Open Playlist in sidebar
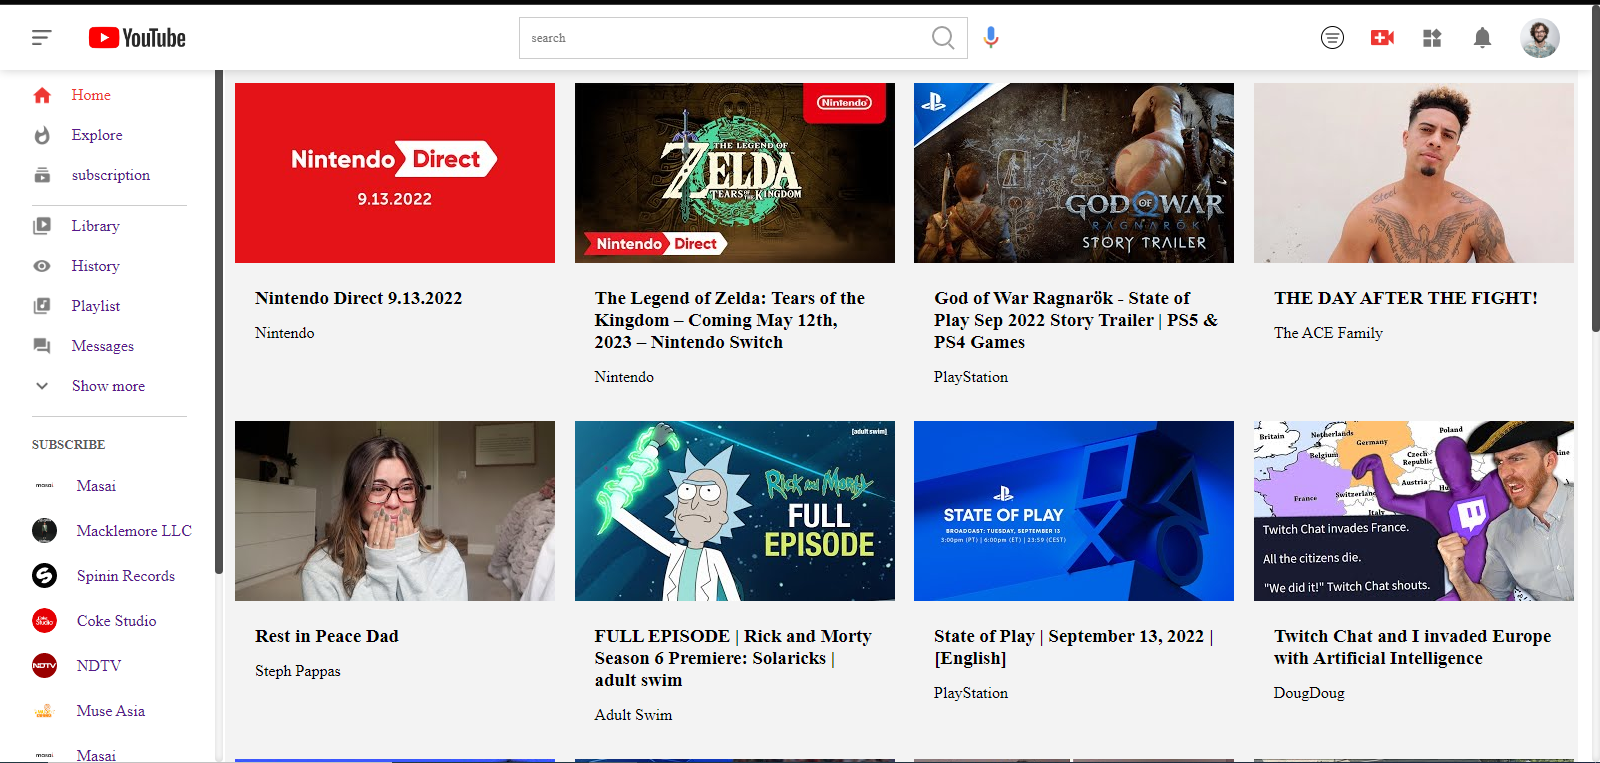Screen dimensions: 1600x763 coord(95,306)
